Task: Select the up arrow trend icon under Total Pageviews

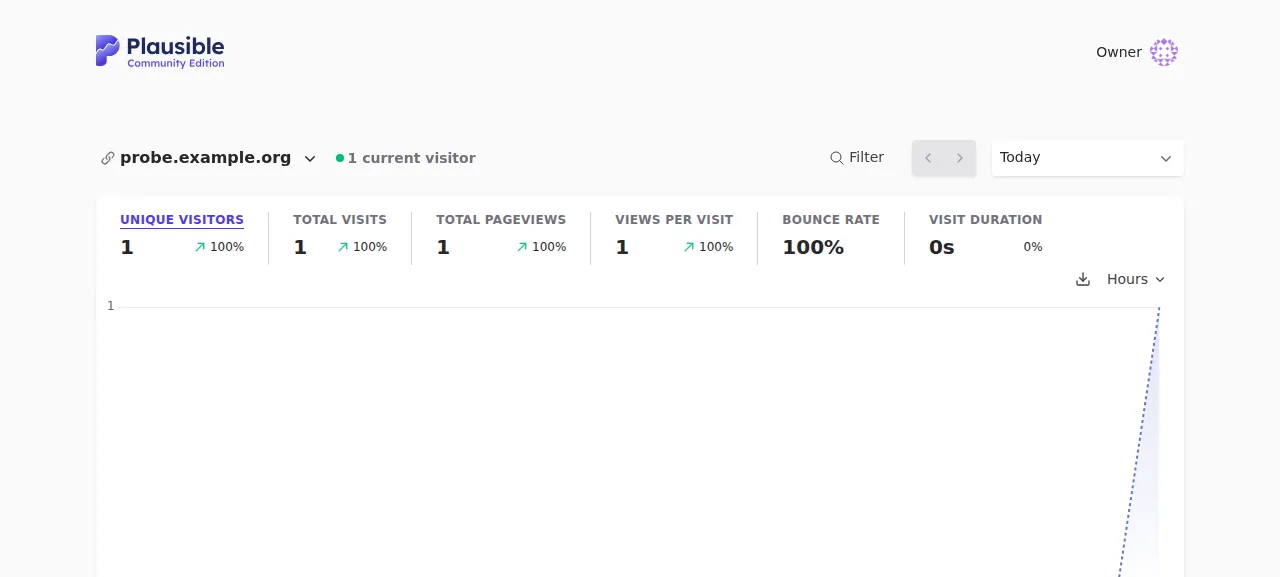Action: click(522, 247)
